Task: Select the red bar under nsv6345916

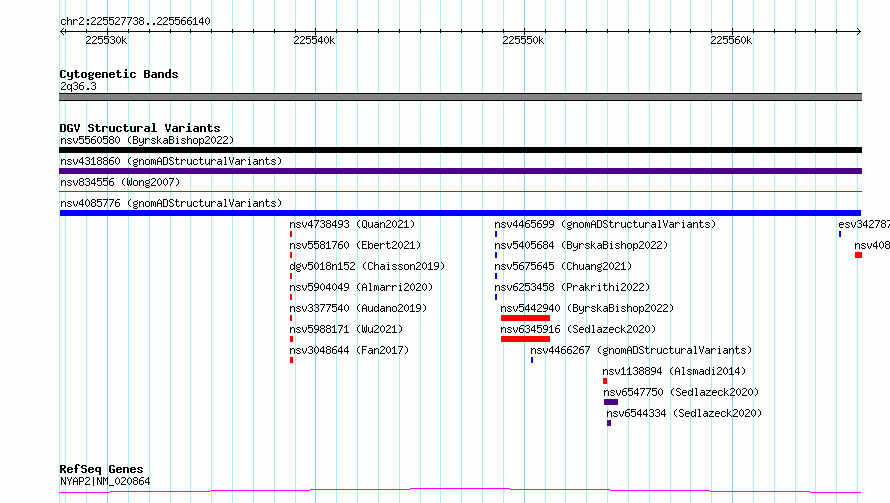Action: point(525,339)
